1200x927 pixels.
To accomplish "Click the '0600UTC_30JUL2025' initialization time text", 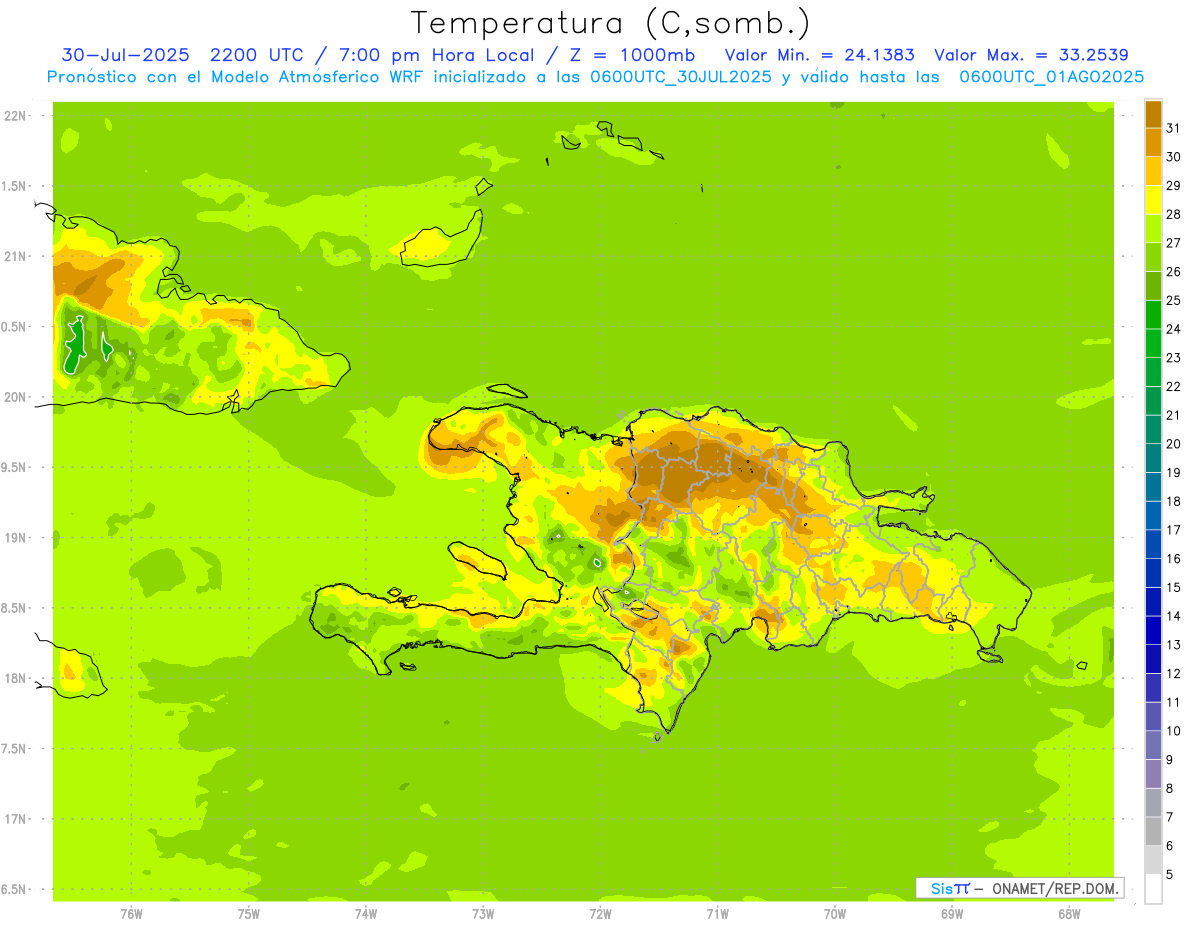I will pos(681,77).
